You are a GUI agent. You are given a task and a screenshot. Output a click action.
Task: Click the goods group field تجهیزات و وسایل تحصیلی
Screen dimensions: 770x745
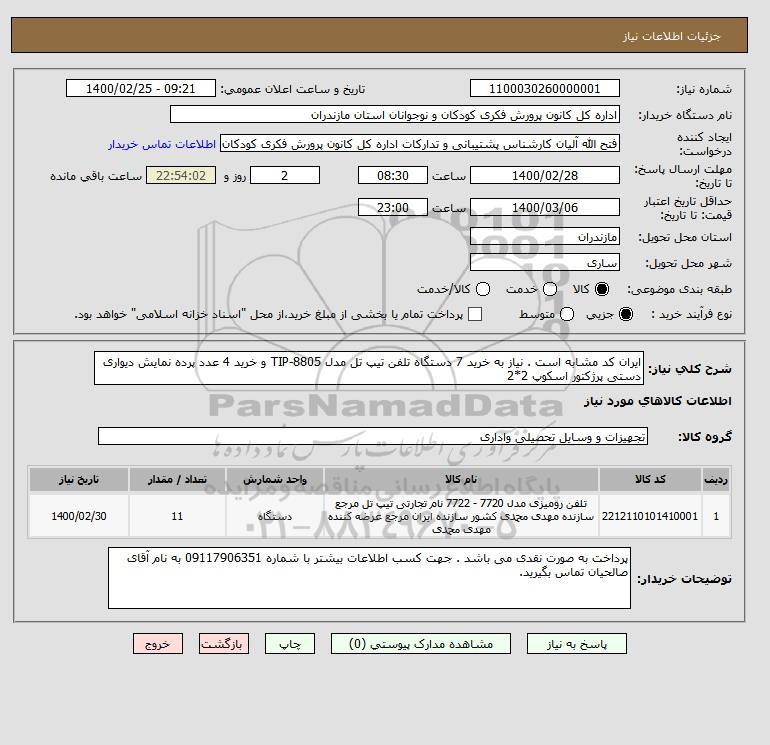[x=373, y=436]
